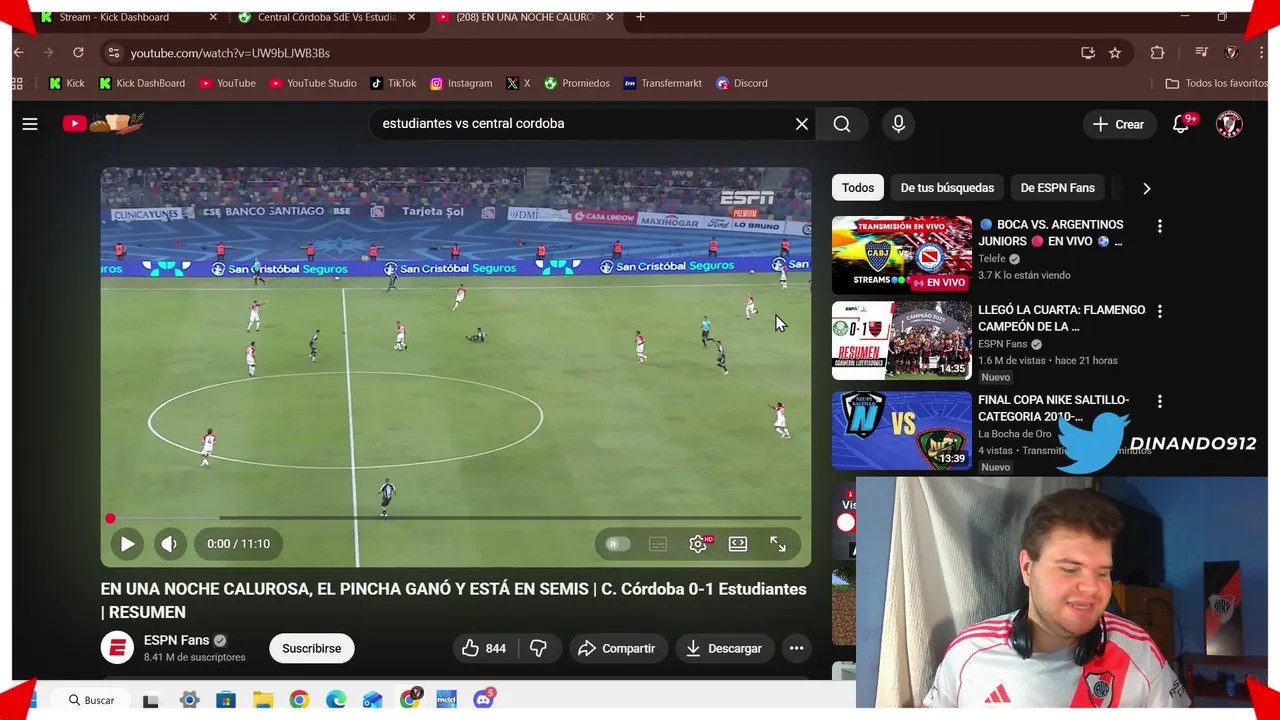
Task: Select the Todos filter chip
Action: [857, 188]
